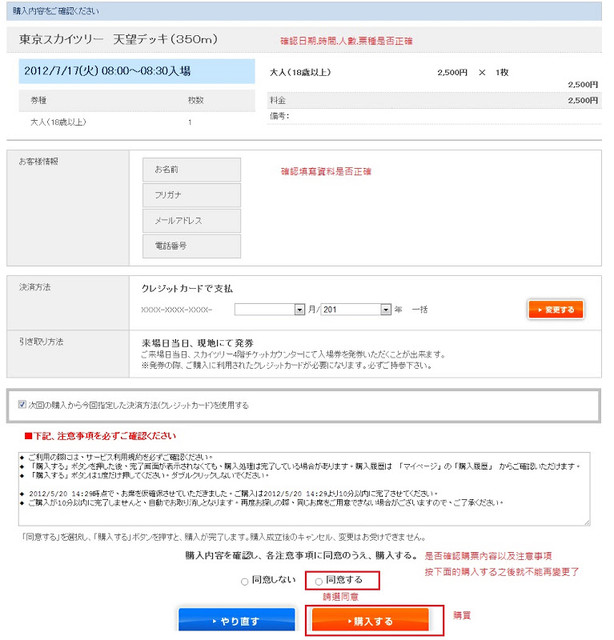This screenshot has height=640, width=614.
Task: Click the red 下記、注意事項を必ずご確認ください notice
Action: tap(100, 436)
